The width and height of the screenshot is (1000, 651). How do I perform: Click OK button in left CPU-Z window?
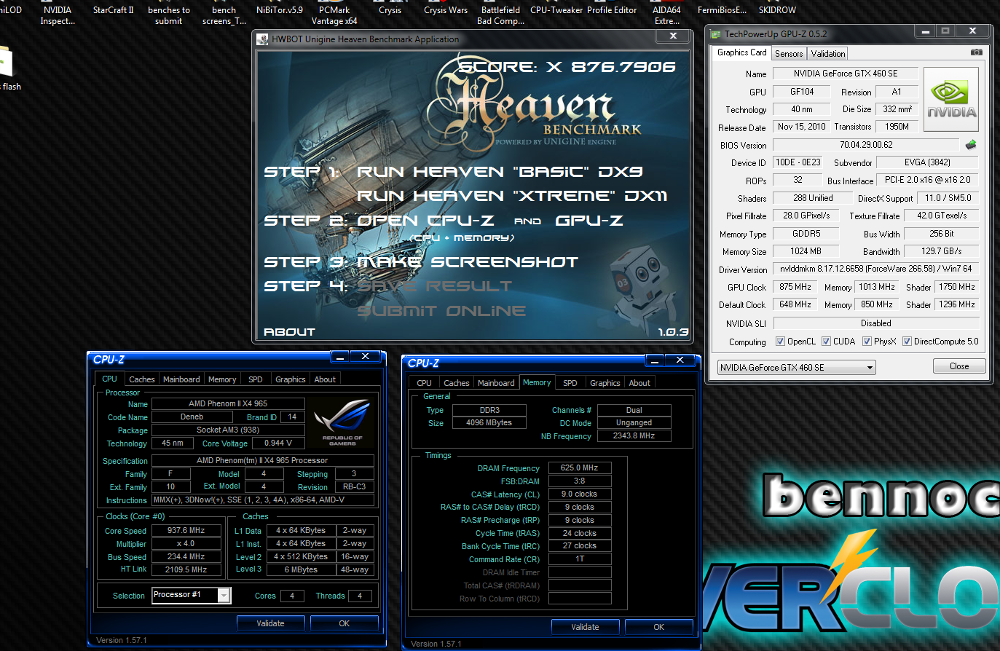(344, 623)
